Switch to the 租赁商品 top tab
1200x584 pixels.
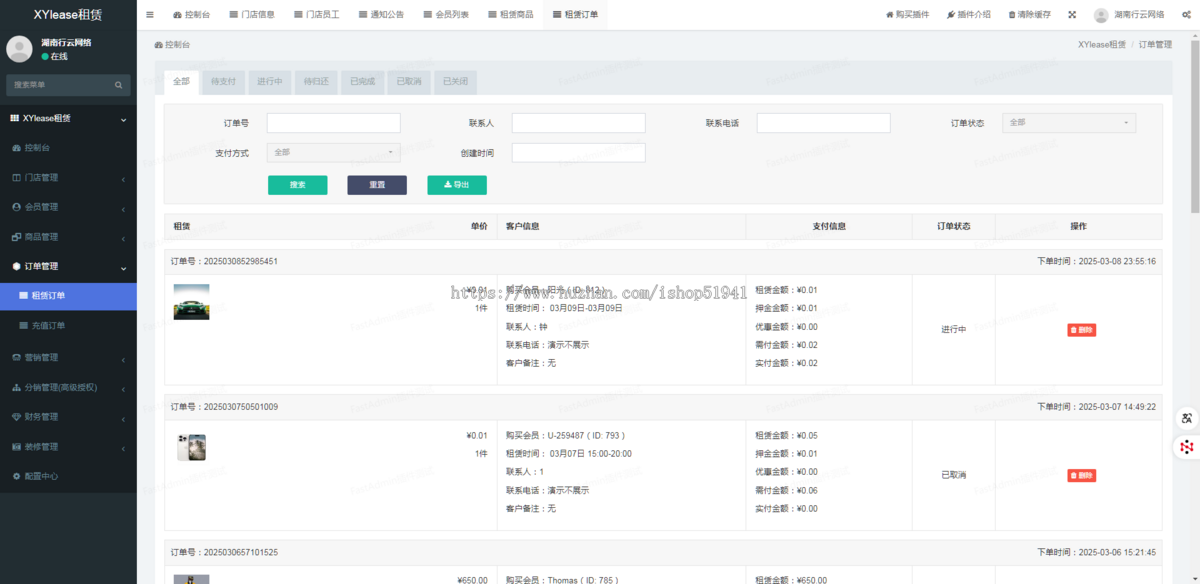tap(510, 15)
